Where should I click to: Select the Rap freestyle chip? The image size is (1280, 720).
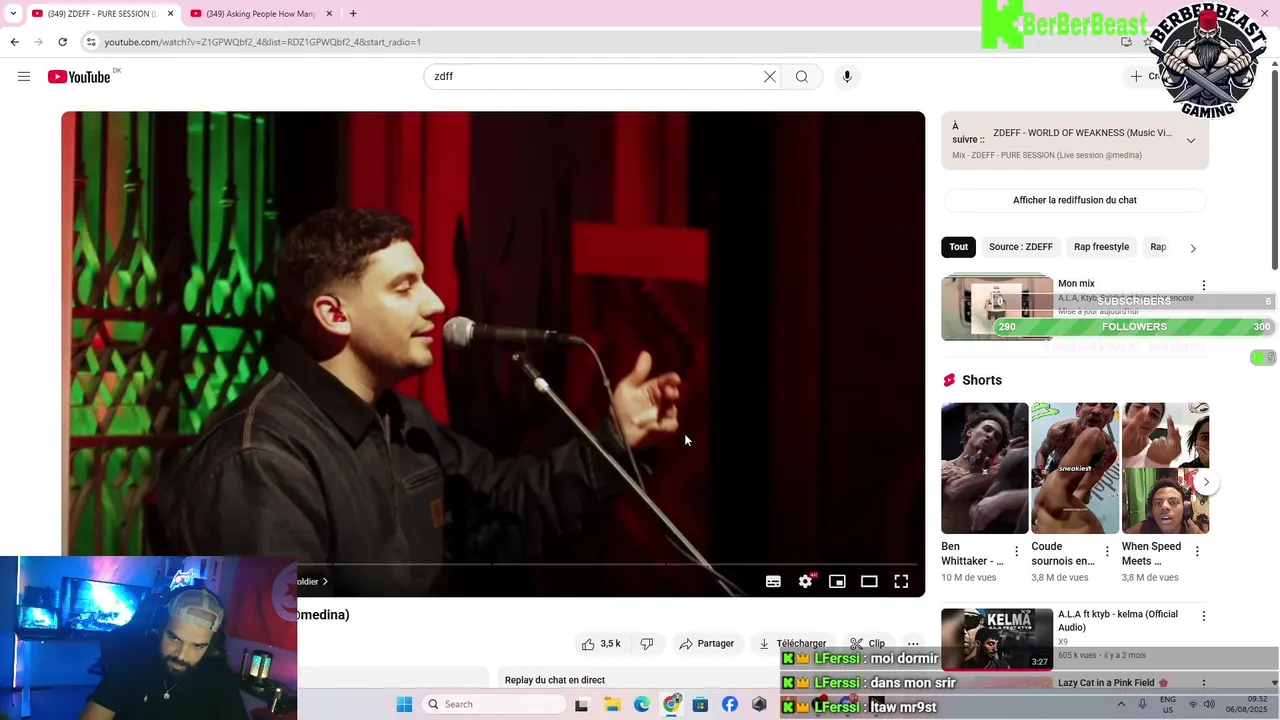1101,247
